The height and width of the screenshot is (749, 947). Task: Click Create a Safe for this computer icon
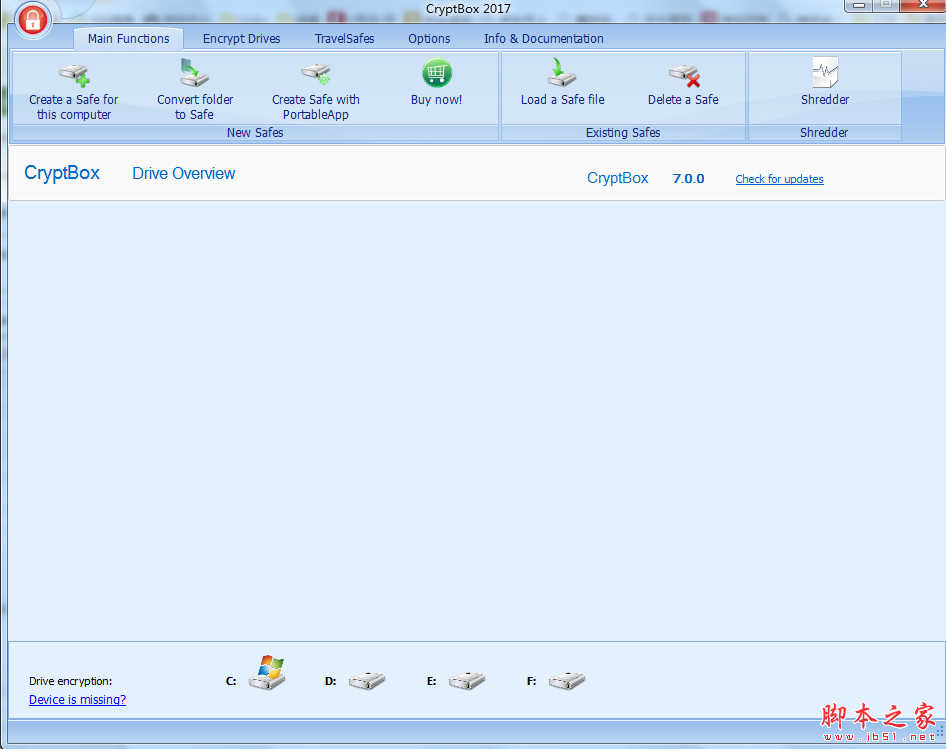[x=73, y=75]
